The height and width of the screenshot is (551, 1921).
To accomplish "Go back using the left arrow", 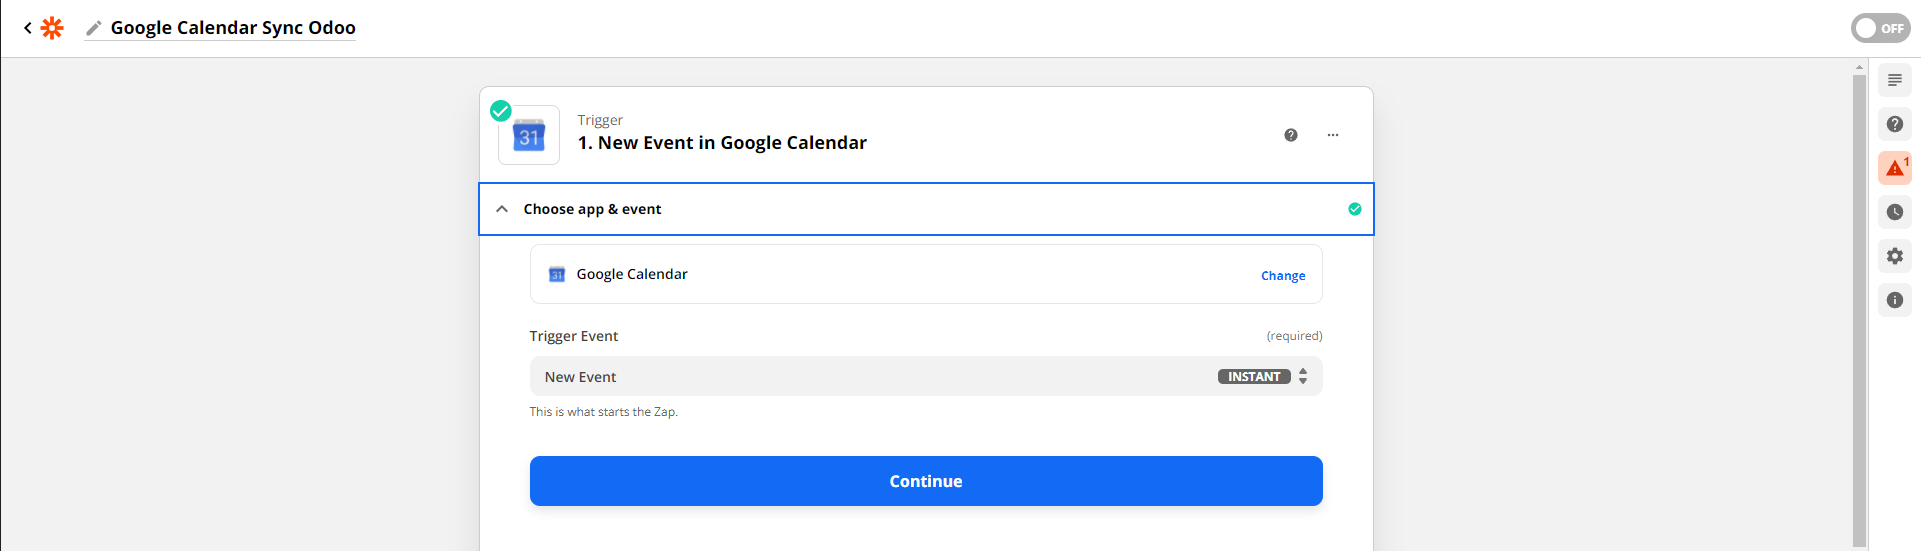I will pos(28,28).
